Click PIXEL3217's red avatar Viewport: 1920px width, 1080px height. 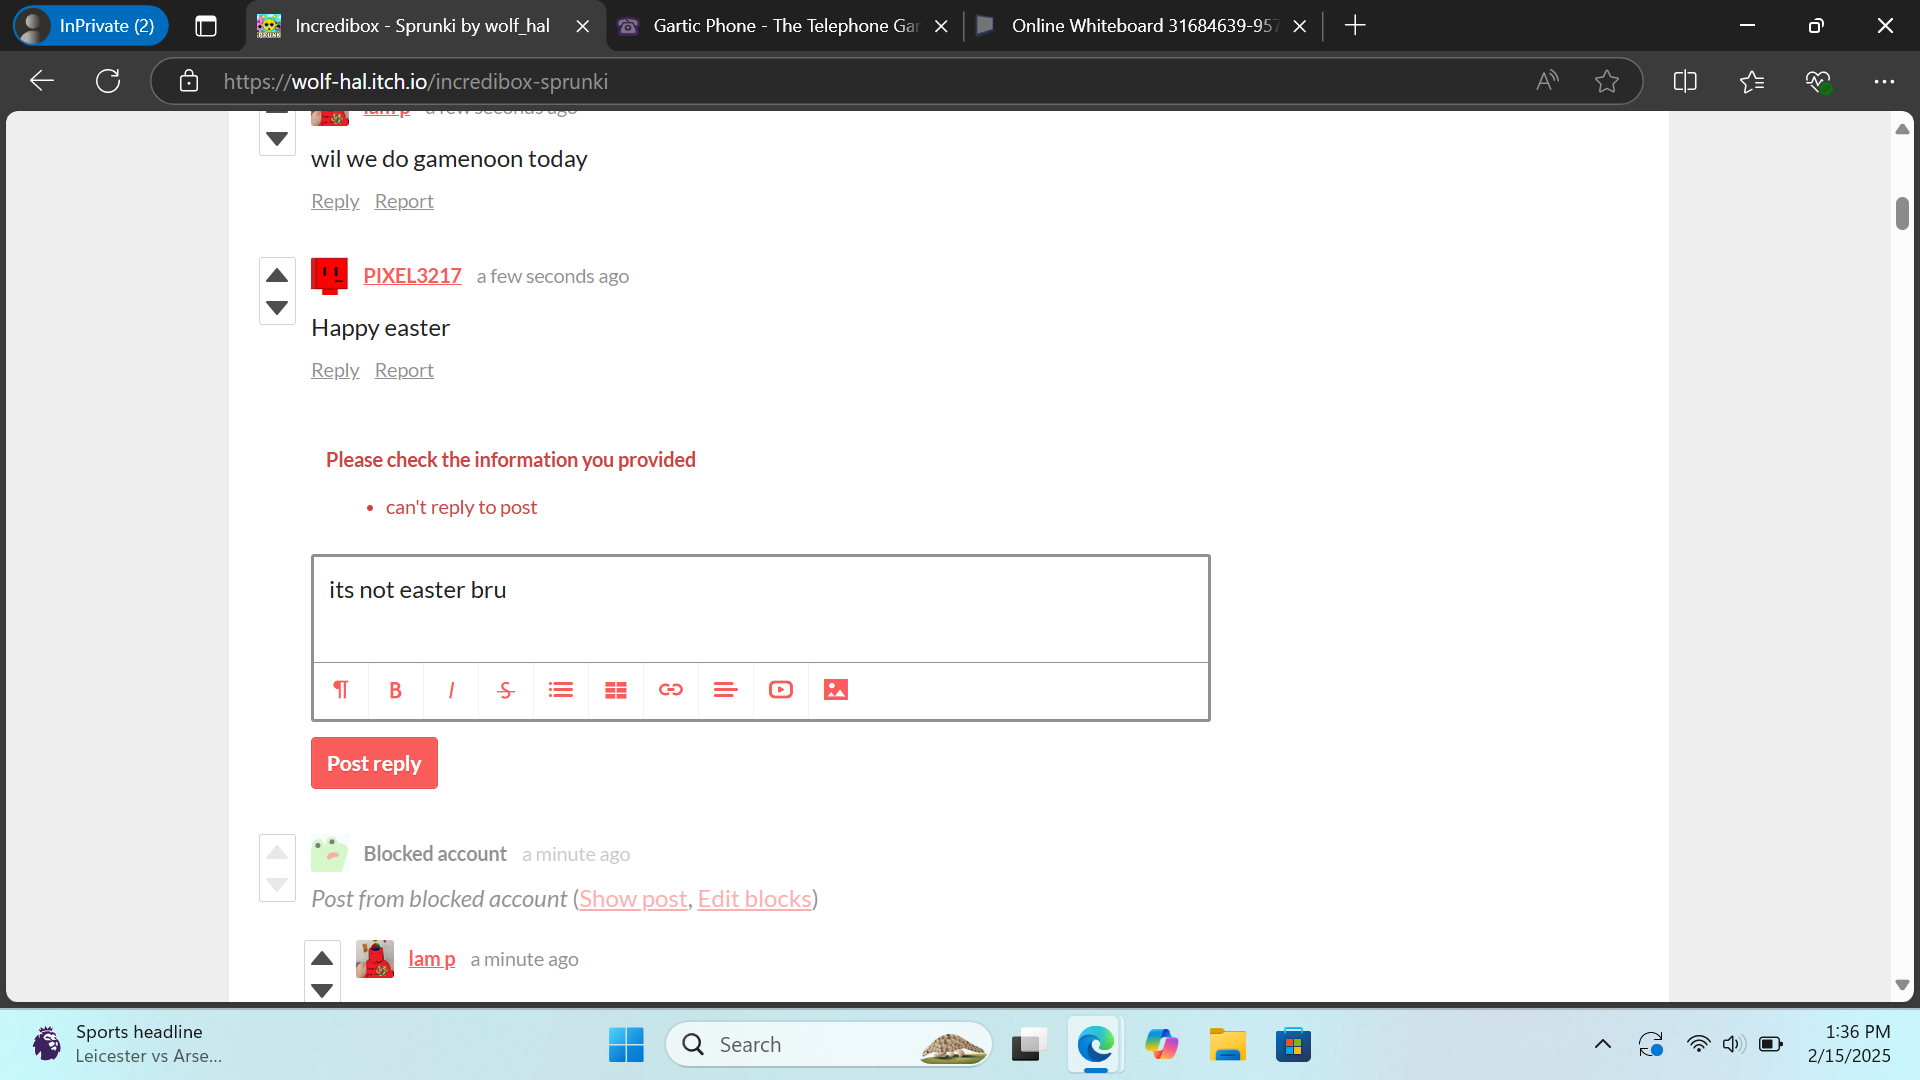point(330,276)
